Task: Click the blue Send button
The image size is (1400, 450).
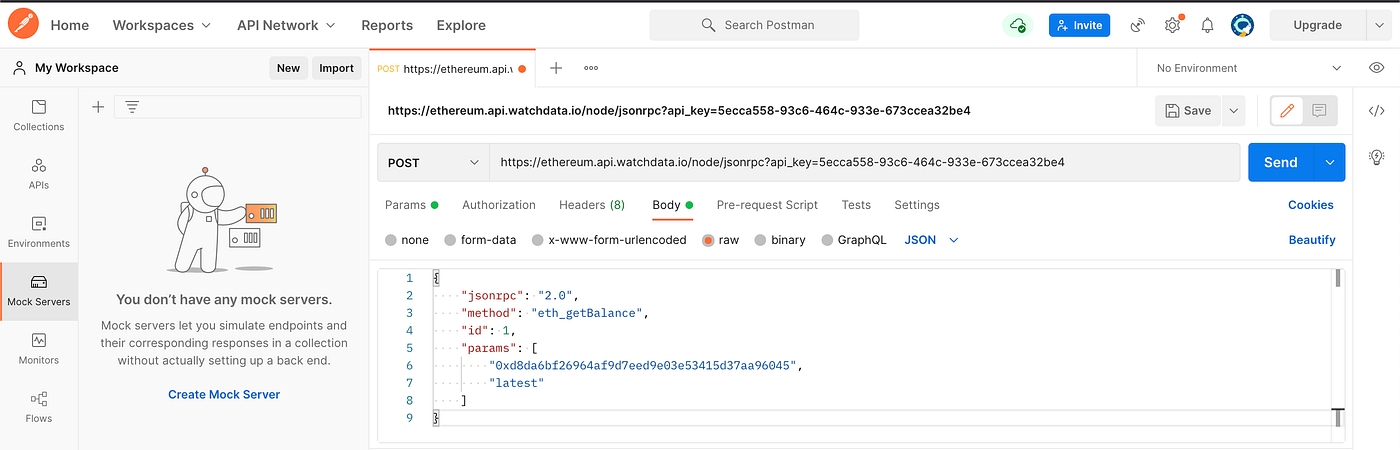Action: (x=1280, y=162)
